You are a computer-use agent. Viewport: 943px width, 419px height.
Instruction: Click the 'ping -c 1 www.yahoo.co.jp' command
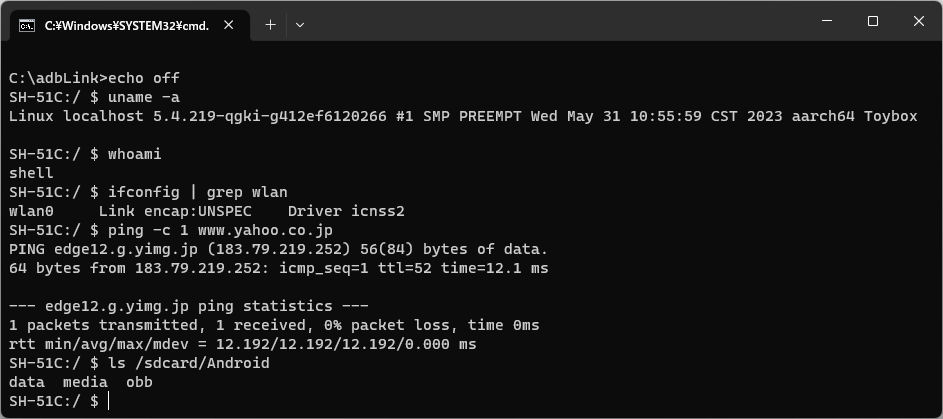click(221, 231)
